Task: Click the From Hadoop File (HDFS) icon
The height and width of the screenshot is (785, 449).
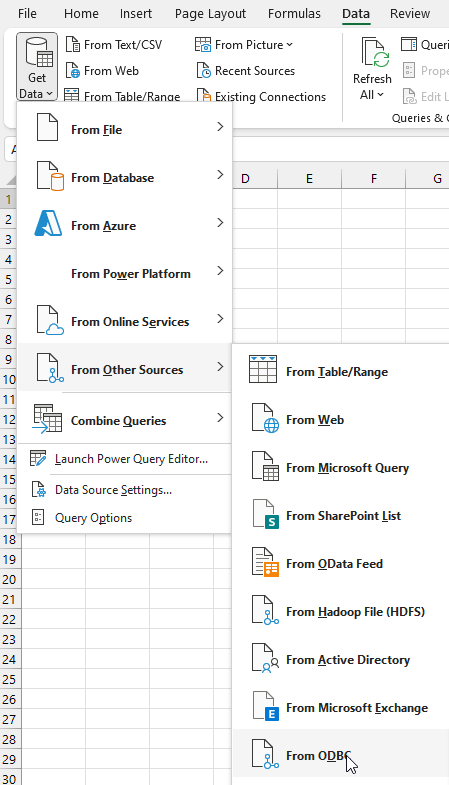Action: [x=265, y=610]
